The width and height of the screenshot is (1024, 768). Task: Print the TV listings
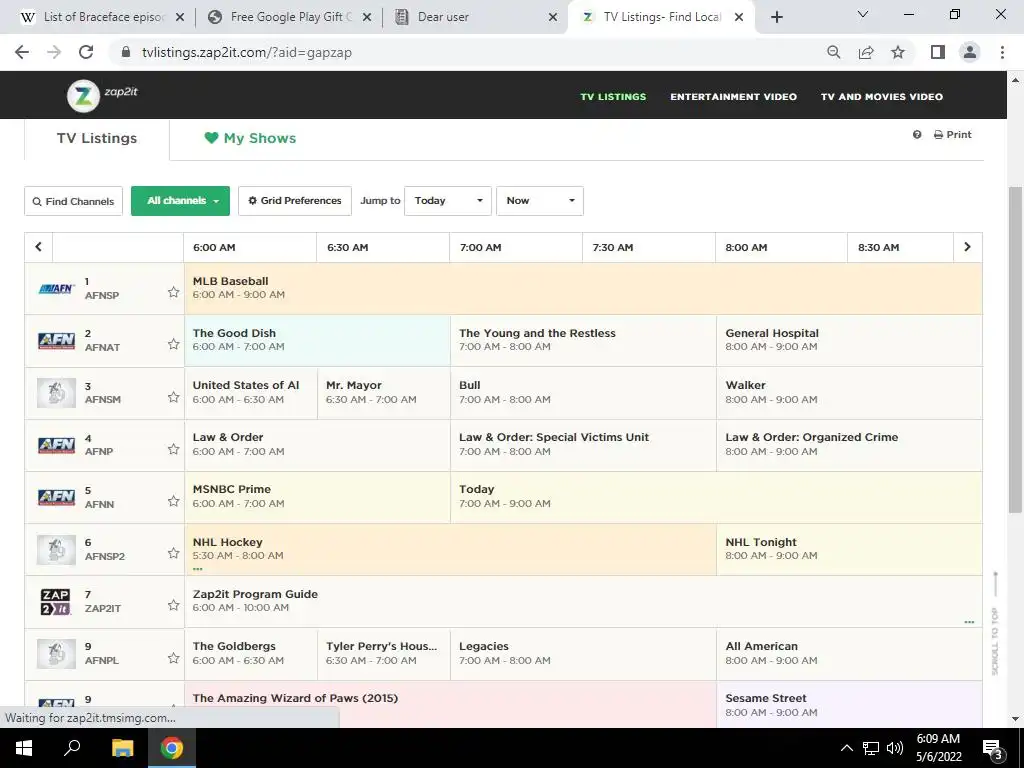(x=953, y=135)
